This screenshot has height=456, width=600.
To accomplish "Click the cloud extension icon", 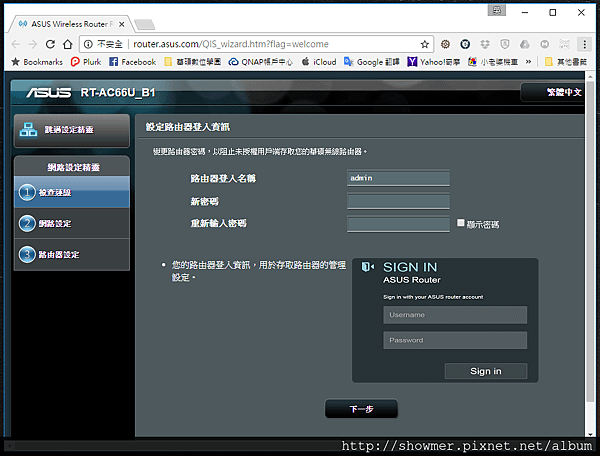I will click(525, 44).
